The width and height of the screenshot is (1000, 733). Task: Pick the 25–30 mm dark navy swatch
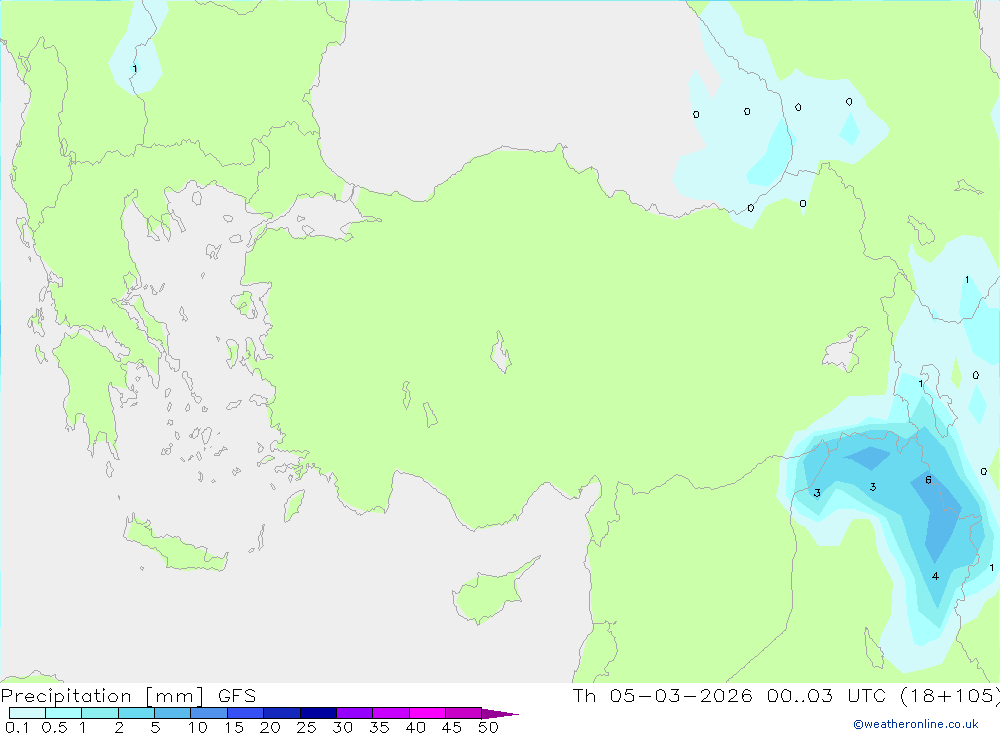[318, 713]
